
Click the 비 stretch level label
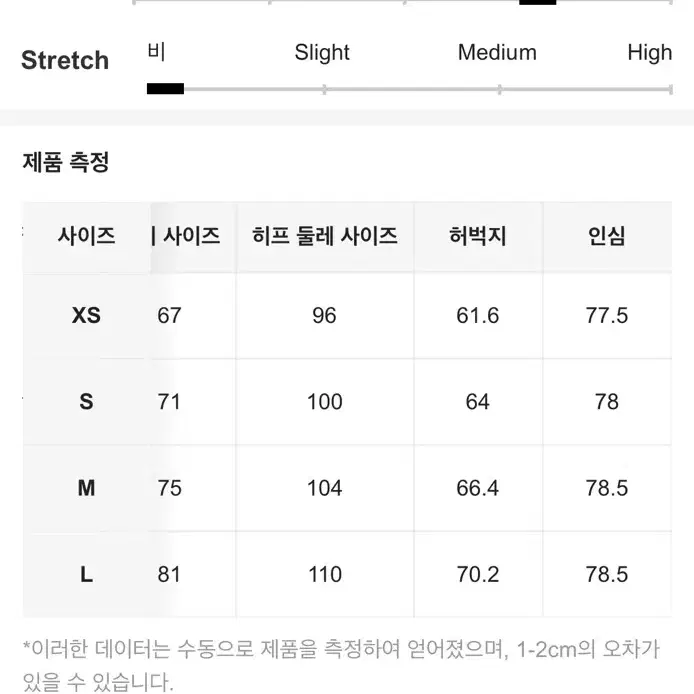(x=156, y=52)
